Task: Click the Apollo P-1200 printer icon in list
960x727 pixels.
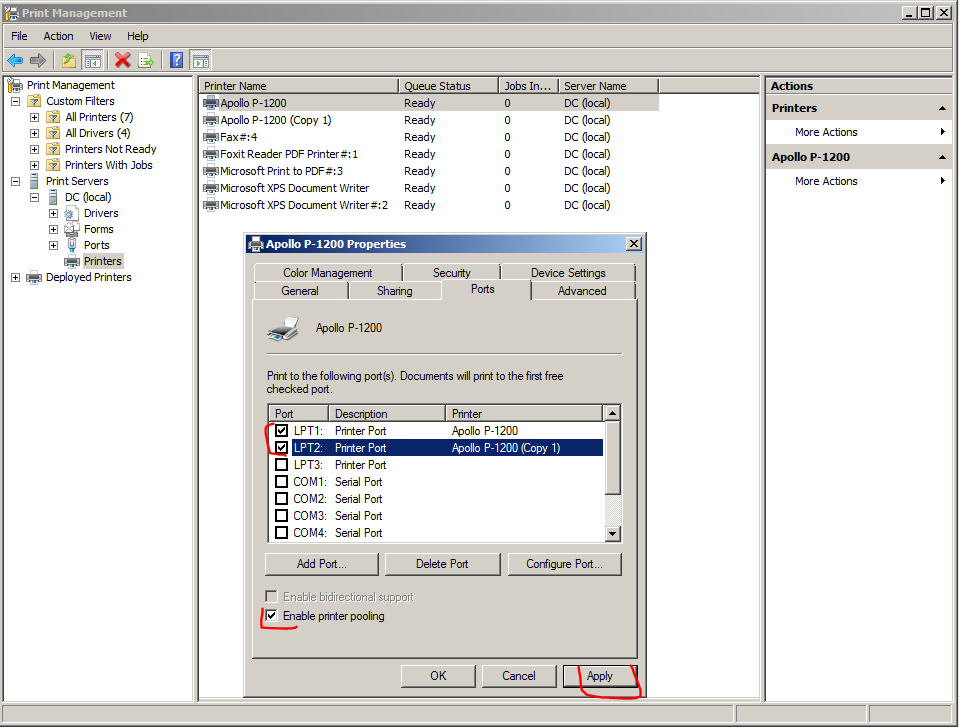Action: tap(211, 103)
